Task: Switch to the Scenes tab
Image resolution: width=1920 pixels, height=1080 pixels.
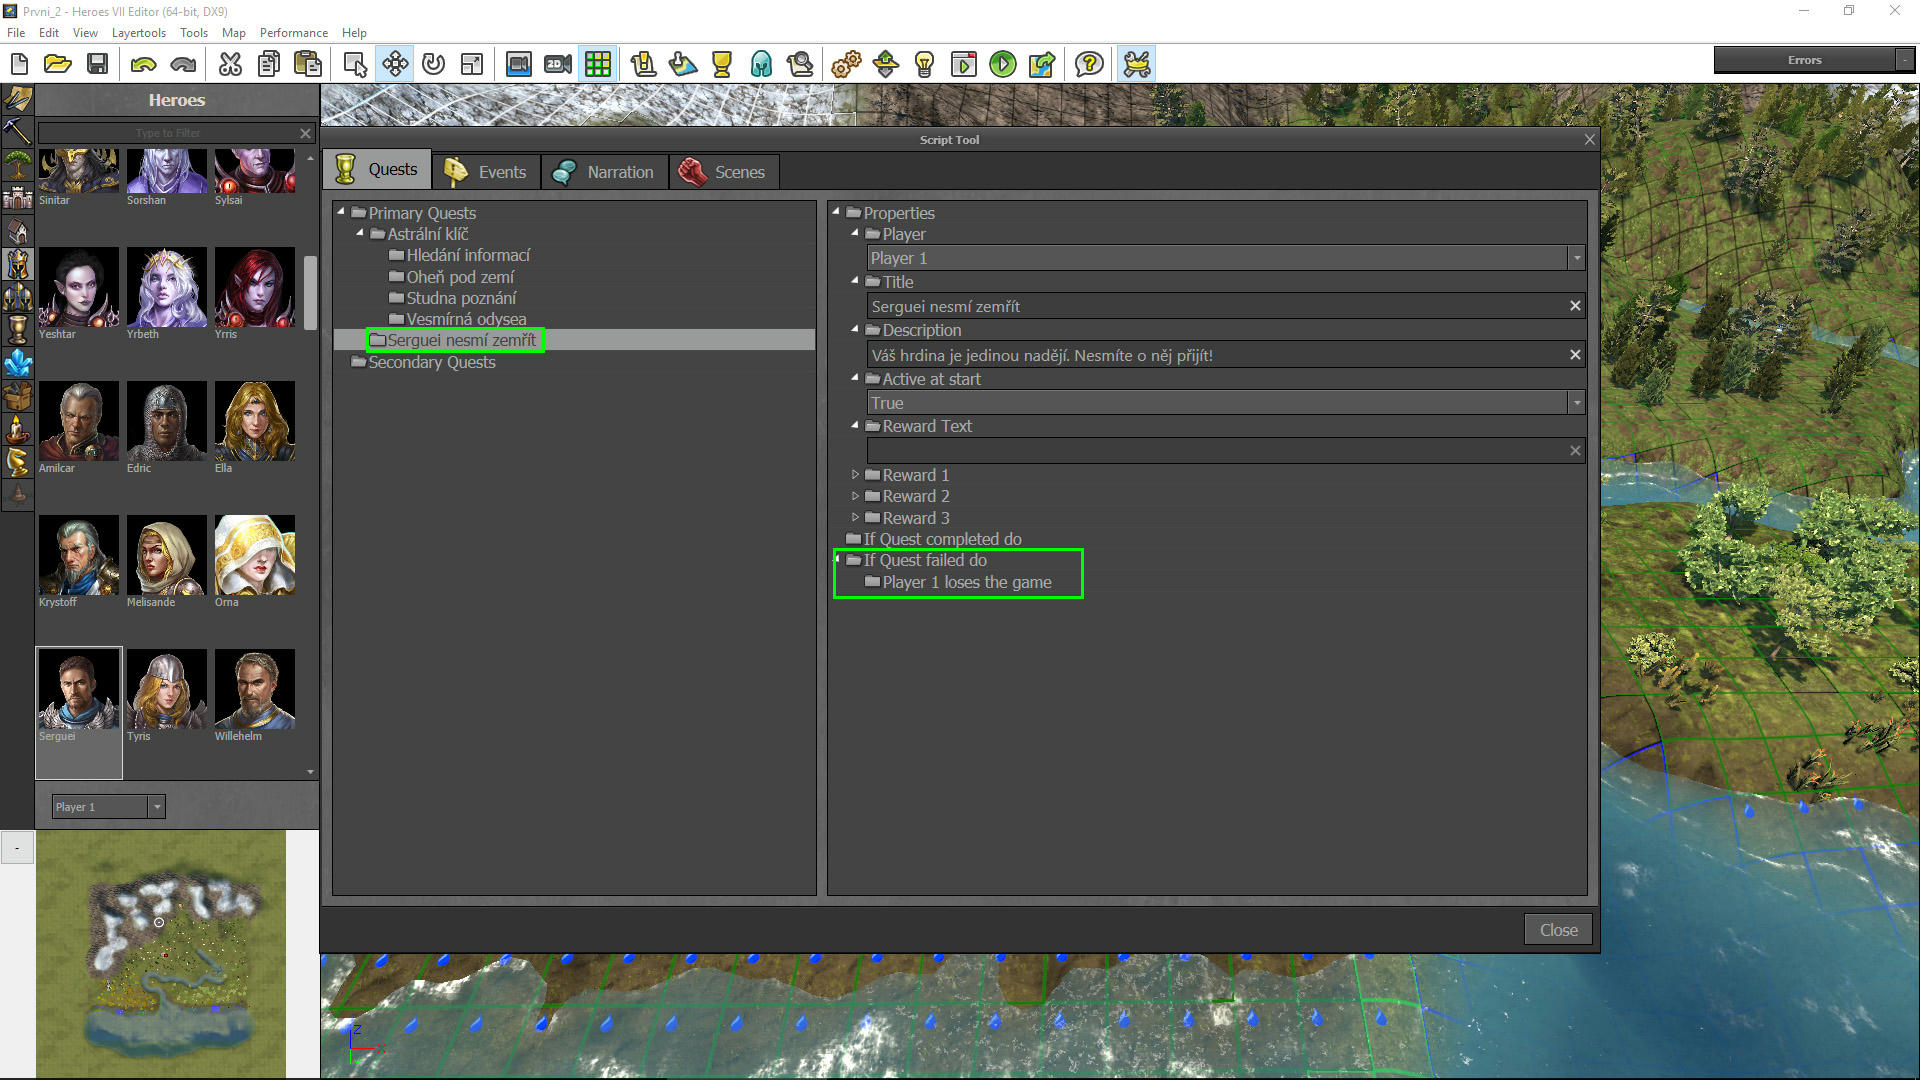Action: tap(722, 171)
